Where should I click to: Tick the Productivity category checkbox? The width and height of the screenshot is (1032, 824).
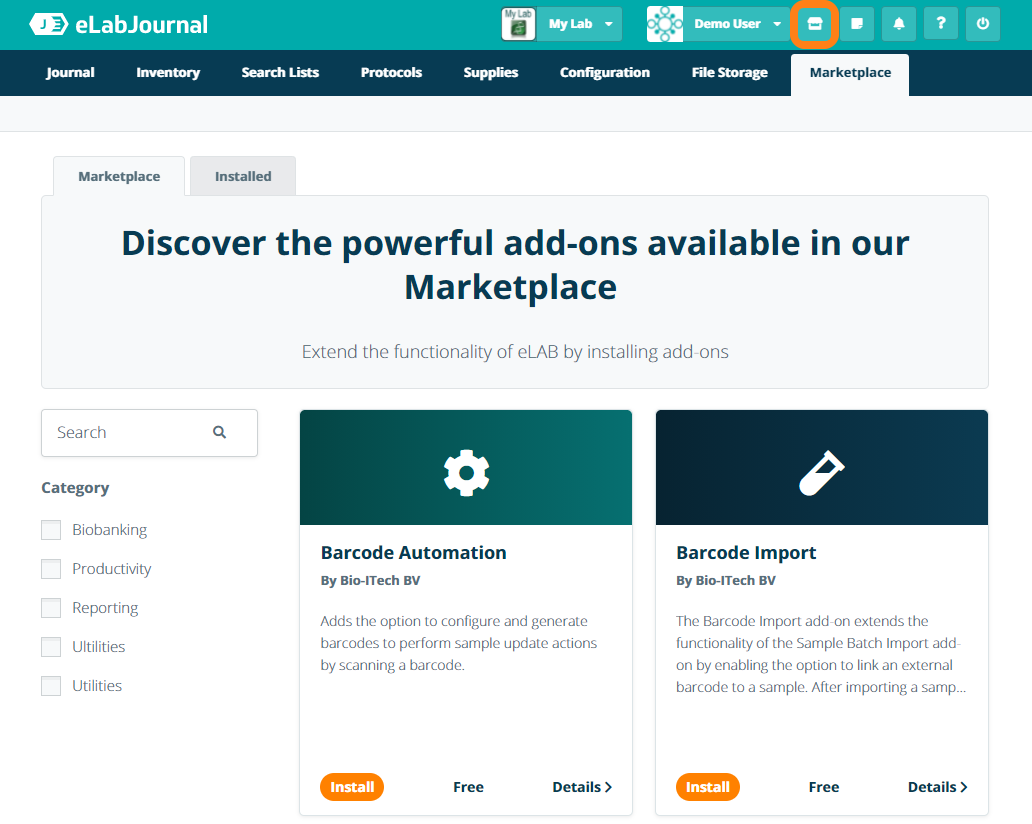click(x=51, y=569)
